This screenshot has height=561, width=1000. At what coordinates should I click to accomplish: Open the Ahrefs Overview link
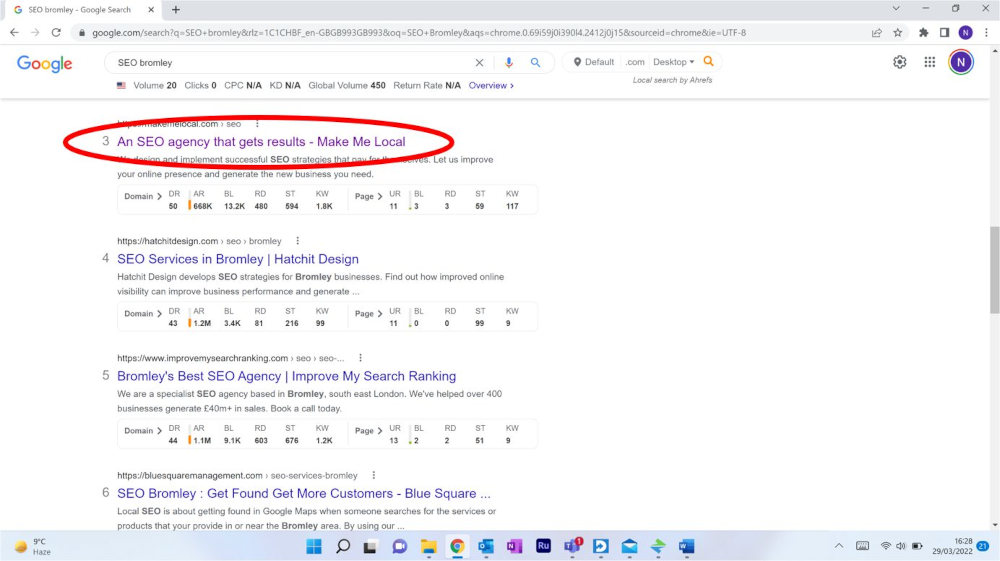click(491, 85)
